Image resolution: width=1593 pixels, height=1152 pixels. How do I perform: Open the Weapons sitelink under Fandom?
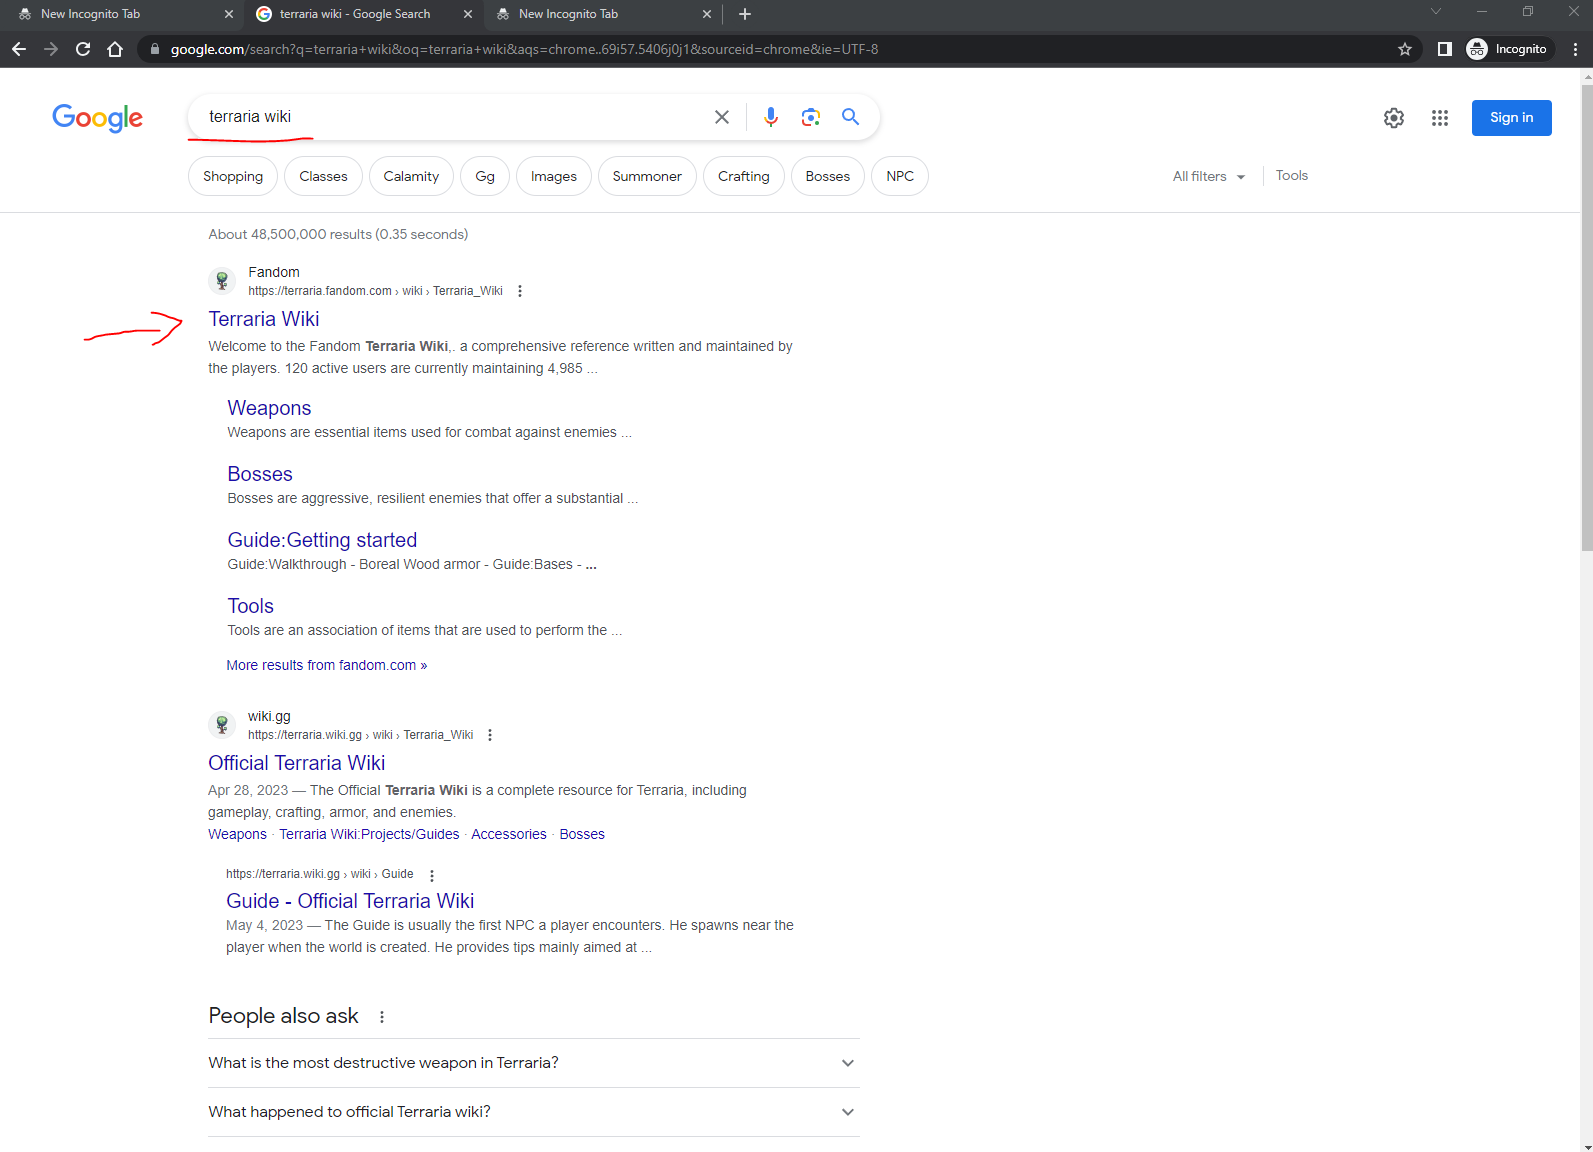click(269, 408)
